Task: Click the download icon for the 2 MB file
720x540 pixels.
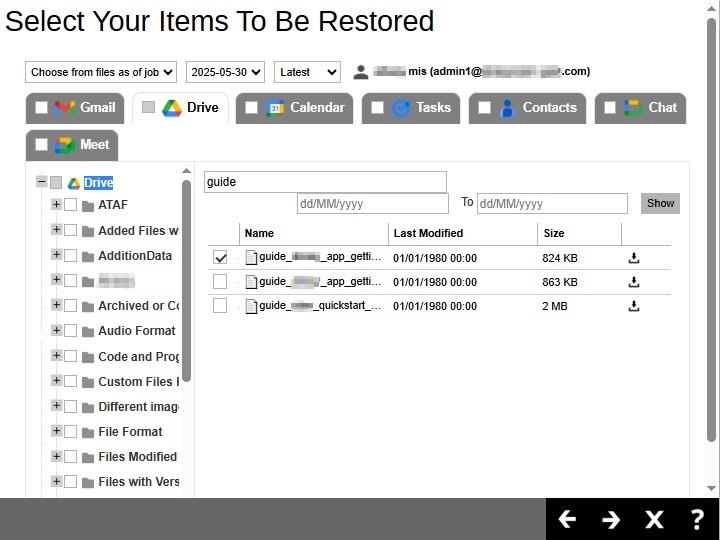Action: [633, 306]
